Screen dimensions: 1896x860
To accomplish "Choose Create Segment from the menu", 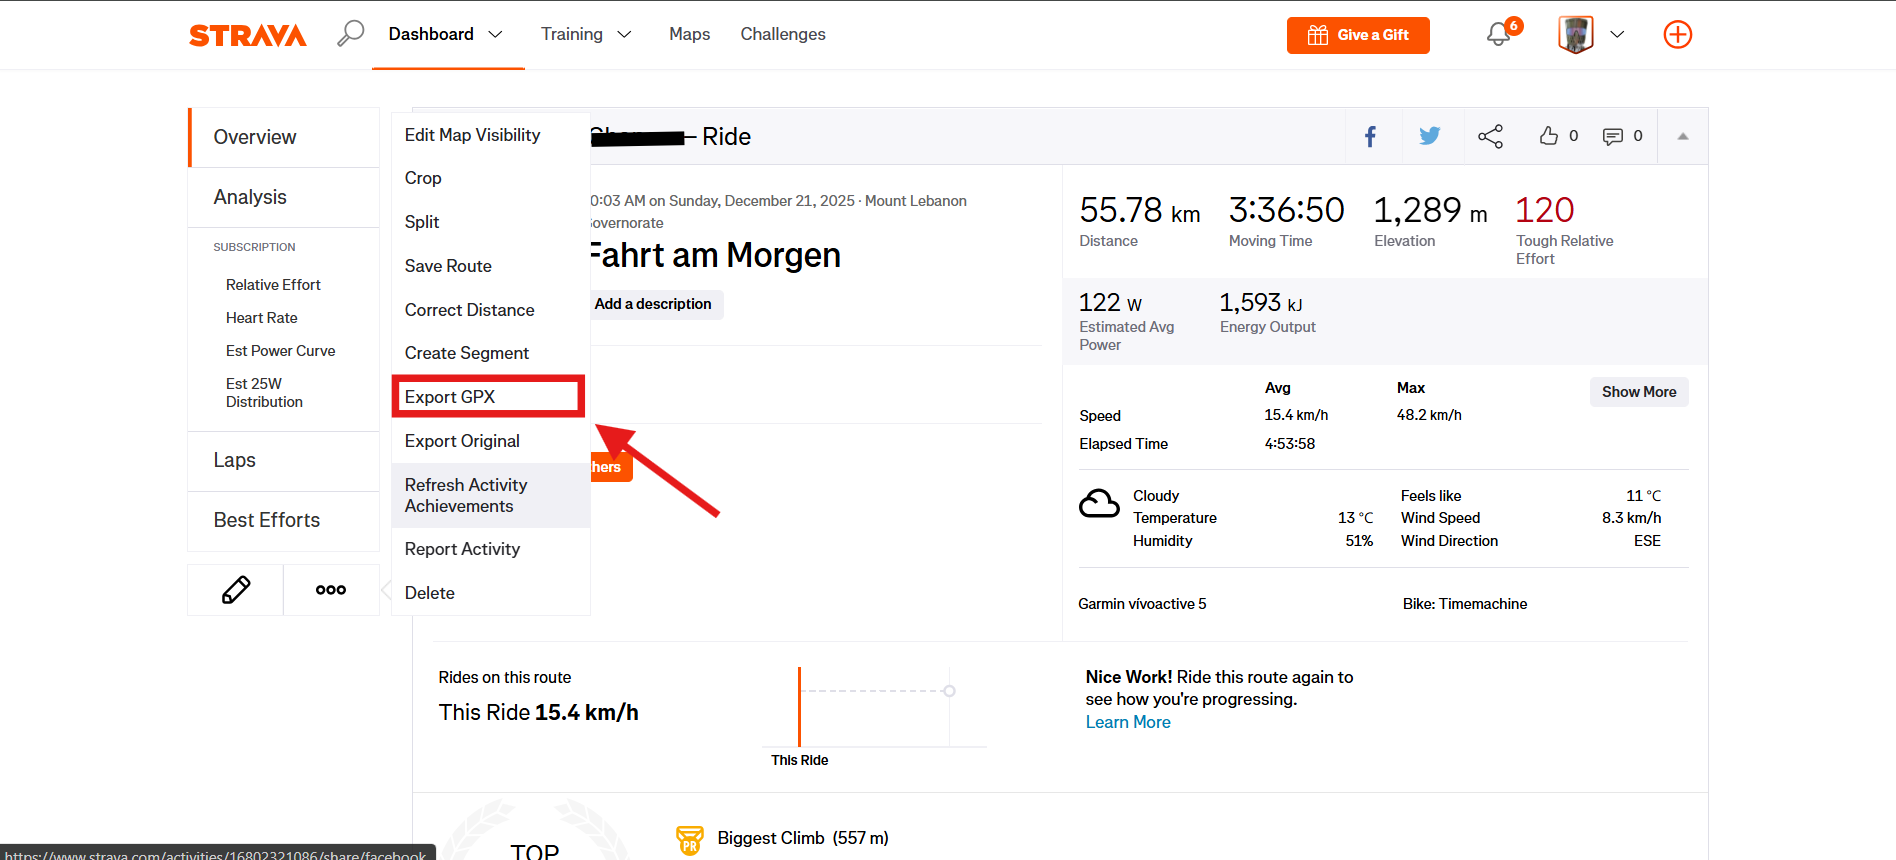I will click(x=490, y=353).
